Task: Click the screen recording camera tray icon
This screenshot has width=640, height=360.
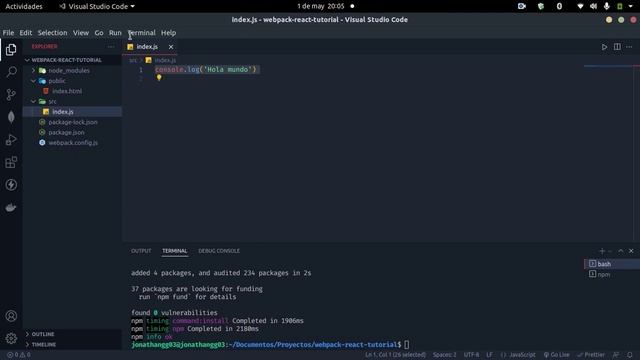Action: 522,6
